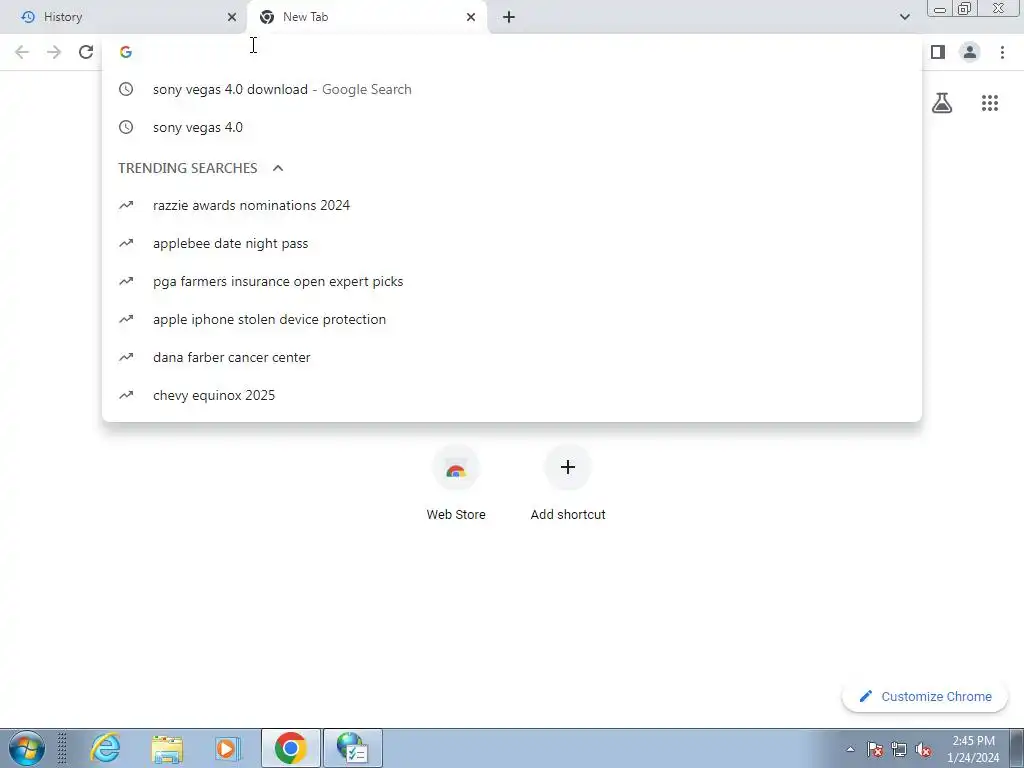The image size is (1024, 768).
Task: Open the Google apps grid
Action: [x=990, y=103]
